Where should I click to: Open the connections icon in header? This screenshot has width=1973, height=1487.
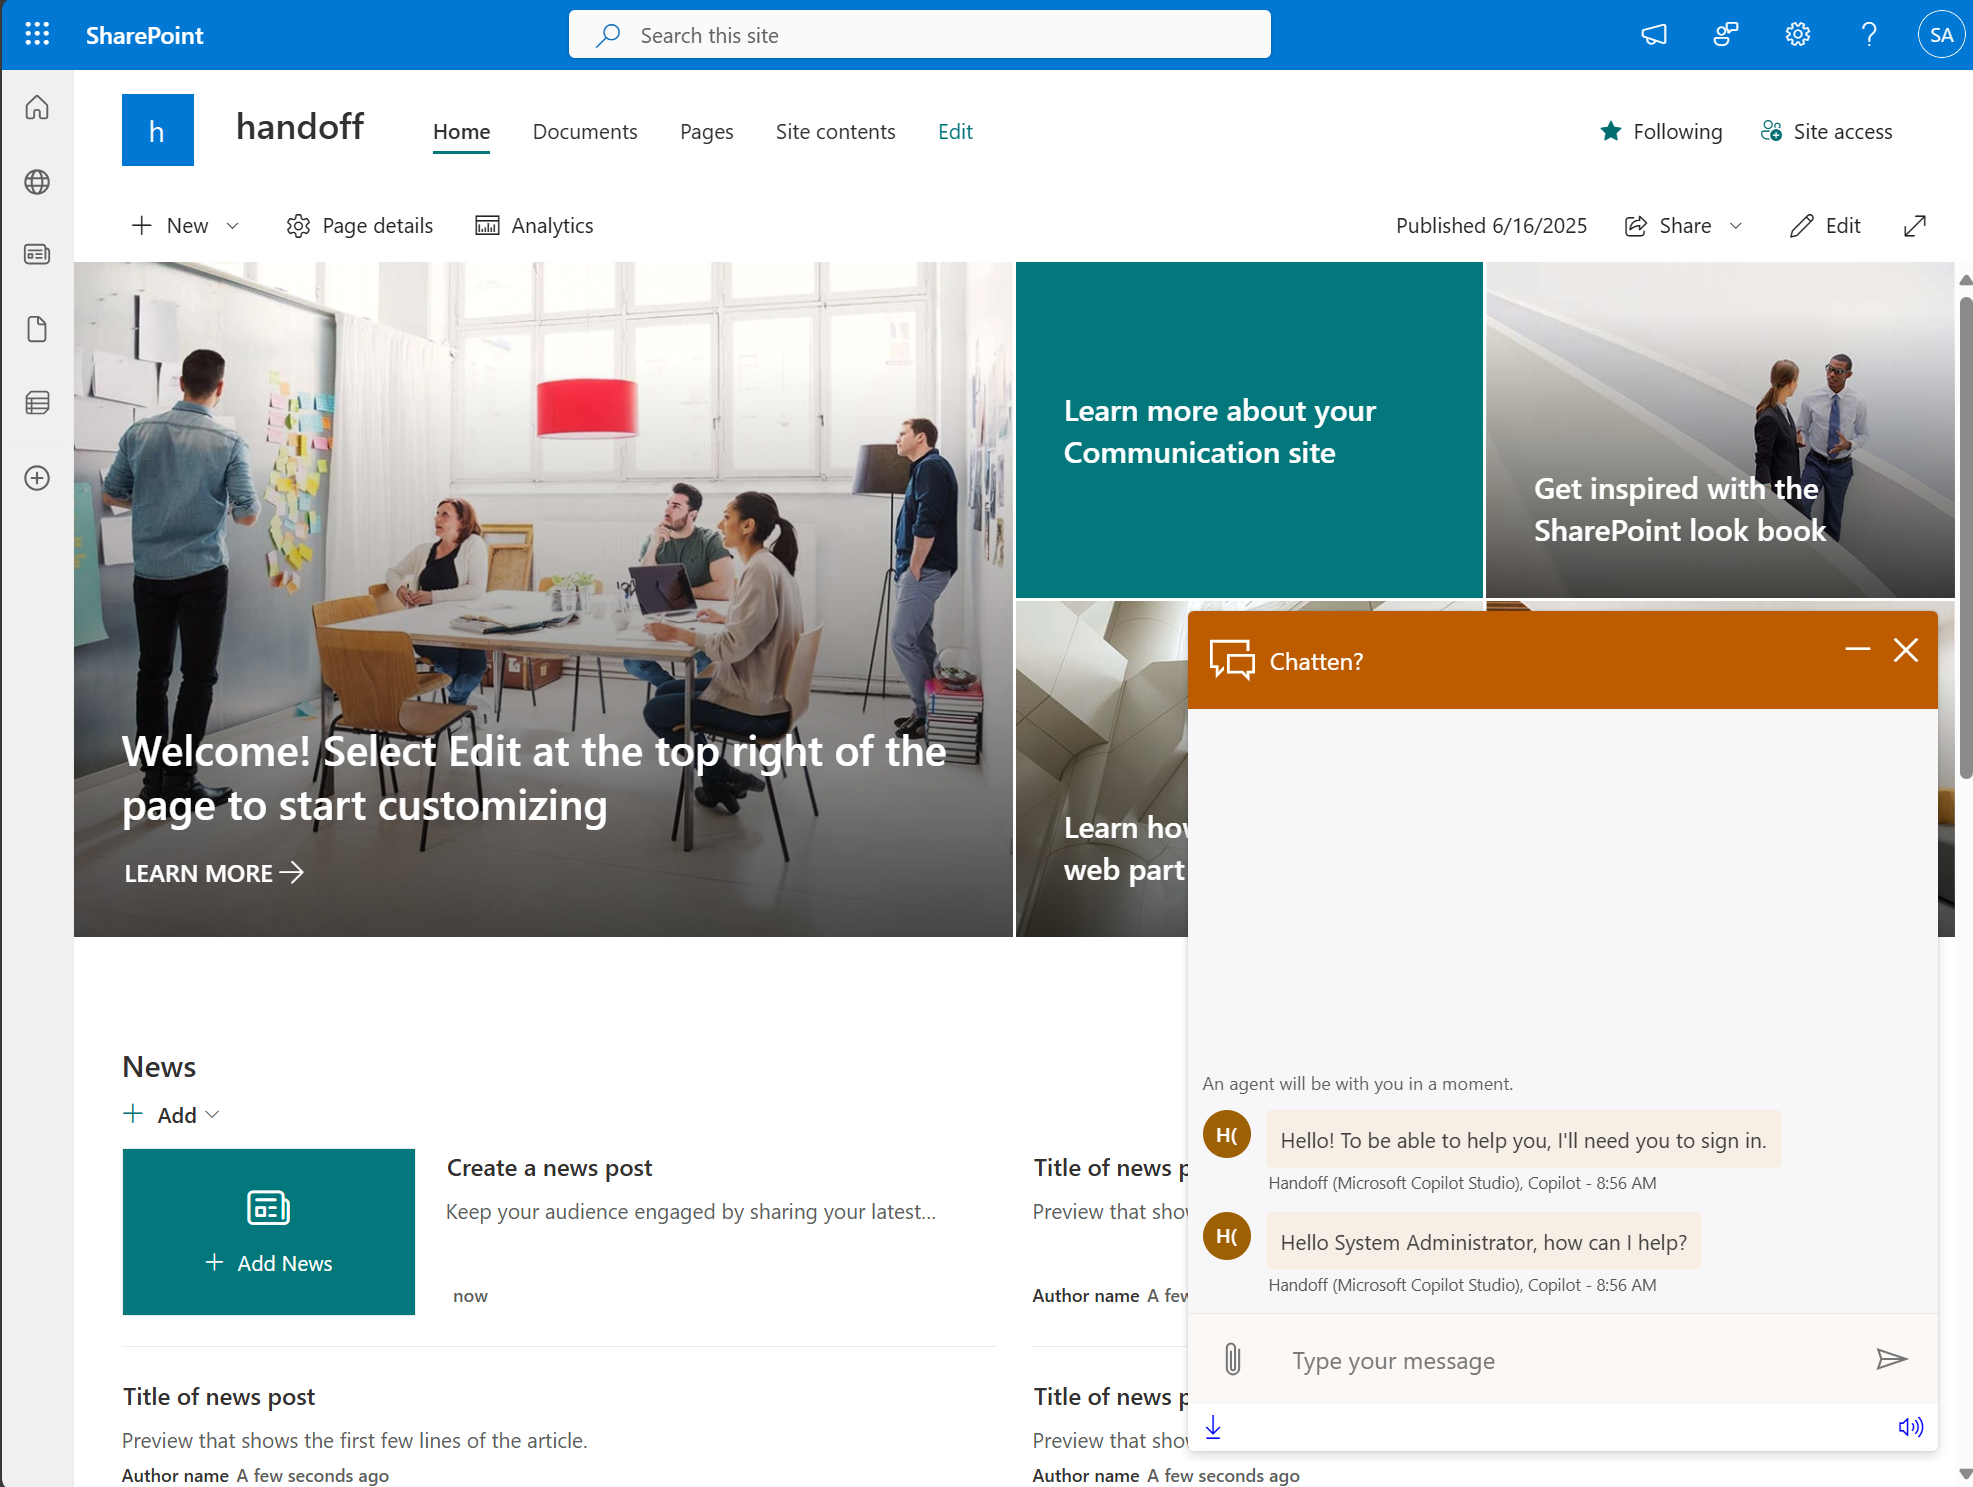[x=1726, y=35]
